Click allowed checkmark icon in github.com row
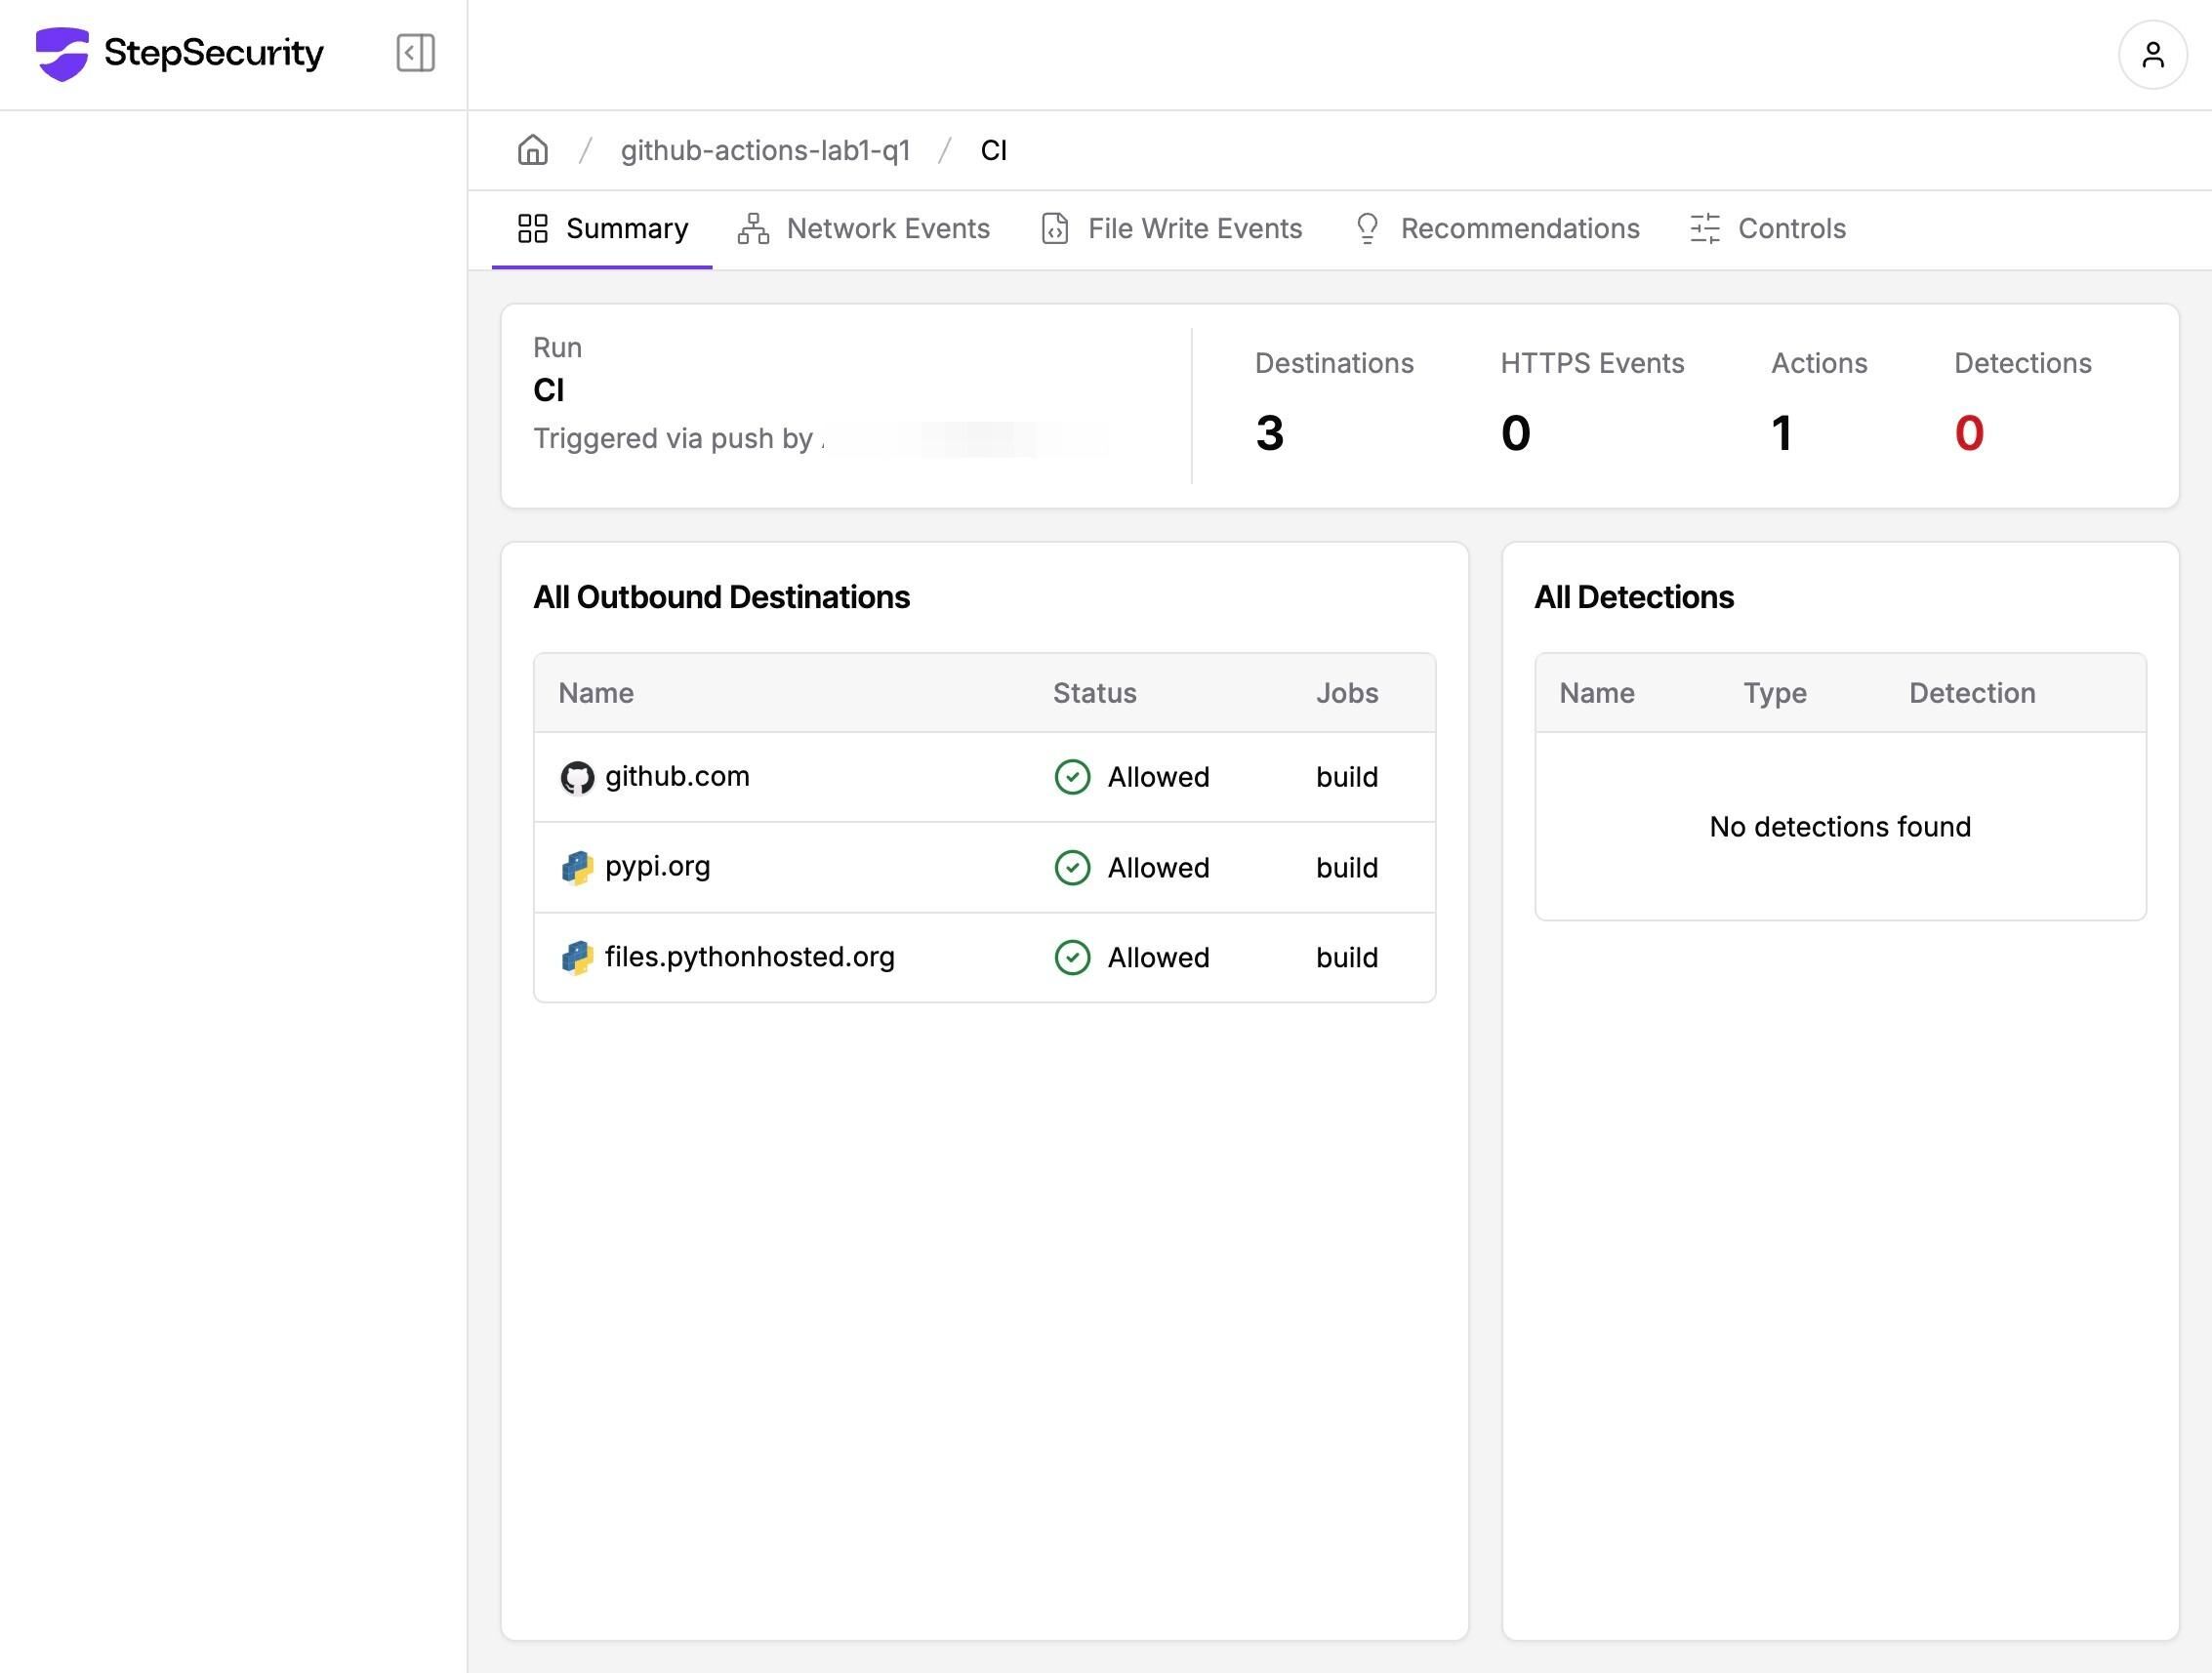This screenshot has height=1673, width=2212. click(1072, 777)
